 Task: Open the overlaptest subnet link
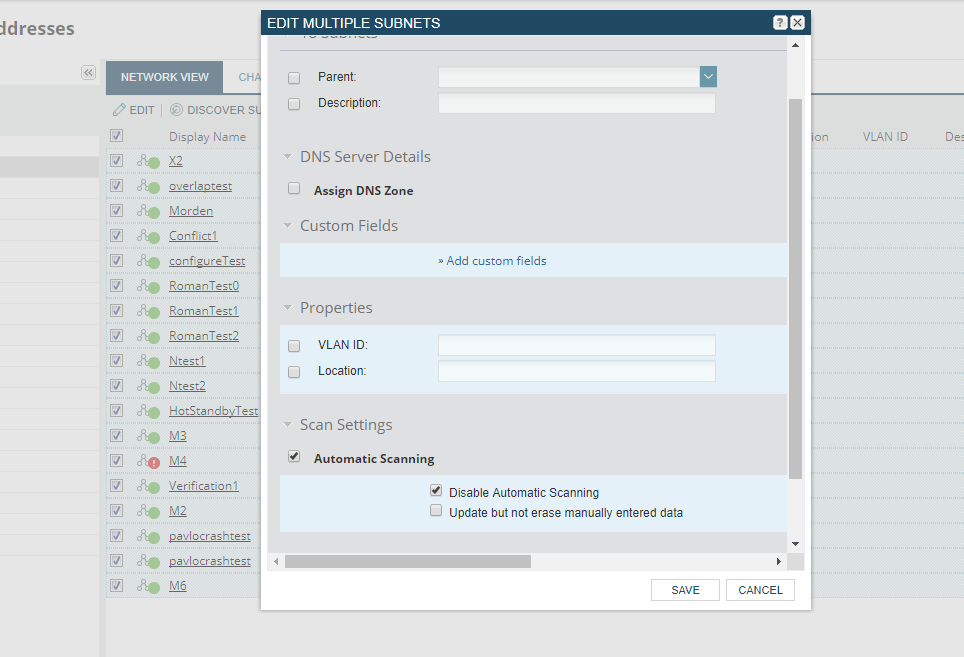[x=200, y=186]
